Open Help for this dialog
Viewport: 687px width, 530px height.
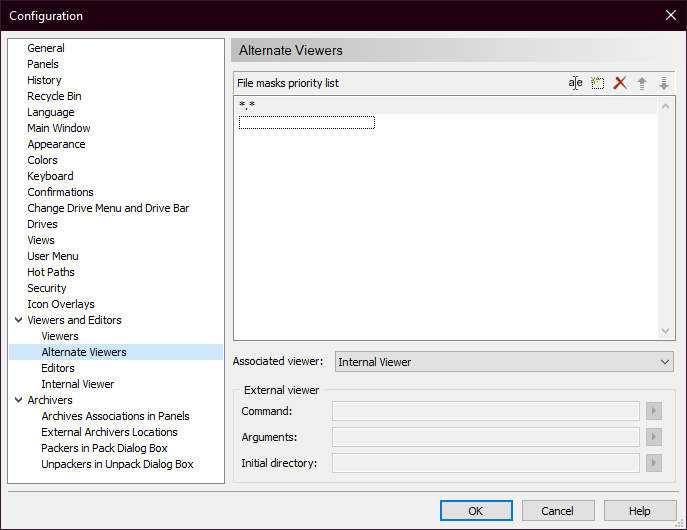pyautogui.click(x=639, y=511)
